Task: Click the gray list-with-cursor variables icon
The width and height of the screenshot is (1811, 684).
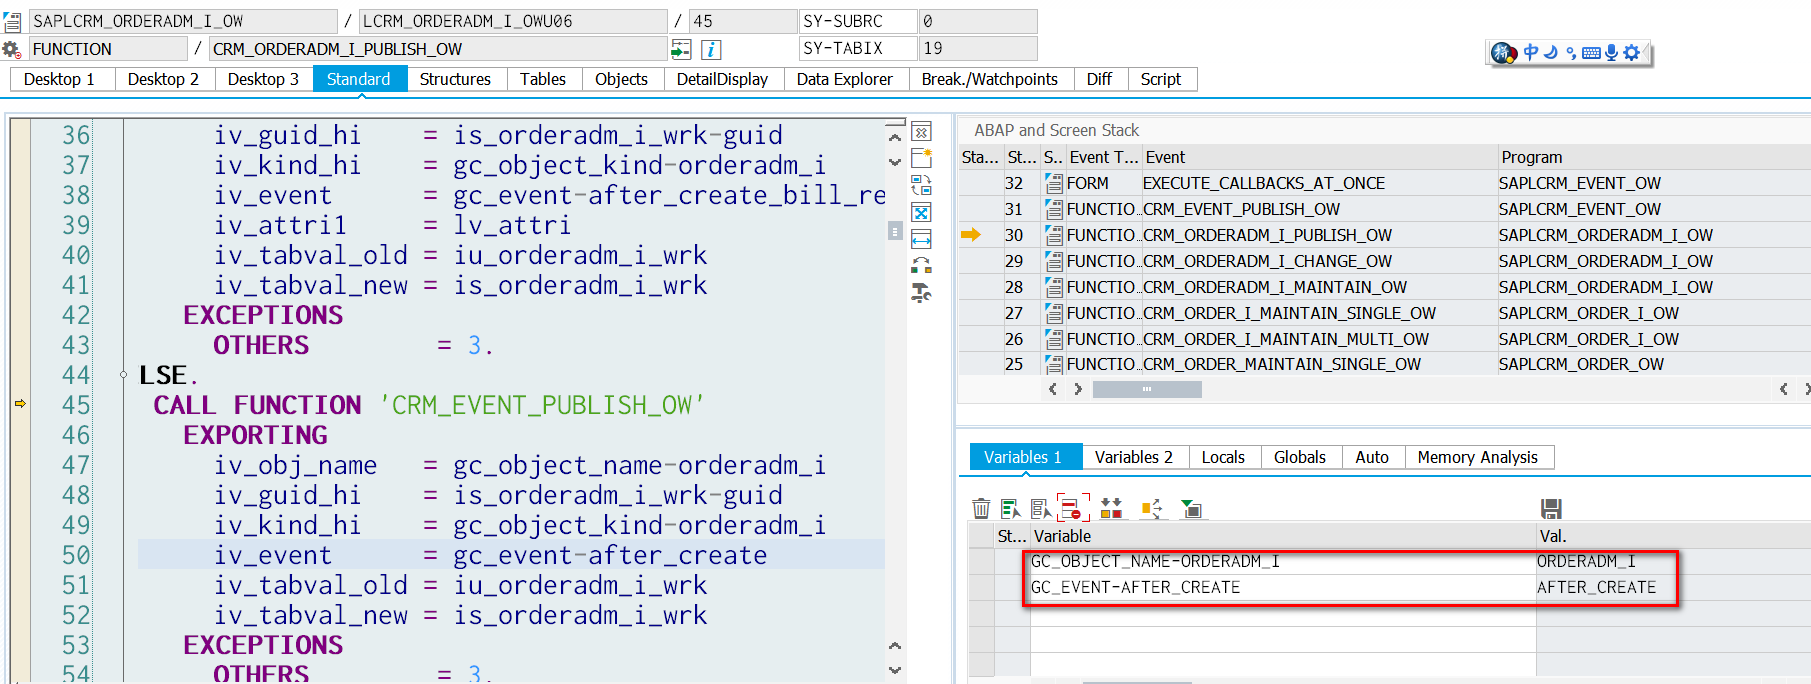Action: click(1041, 509)
